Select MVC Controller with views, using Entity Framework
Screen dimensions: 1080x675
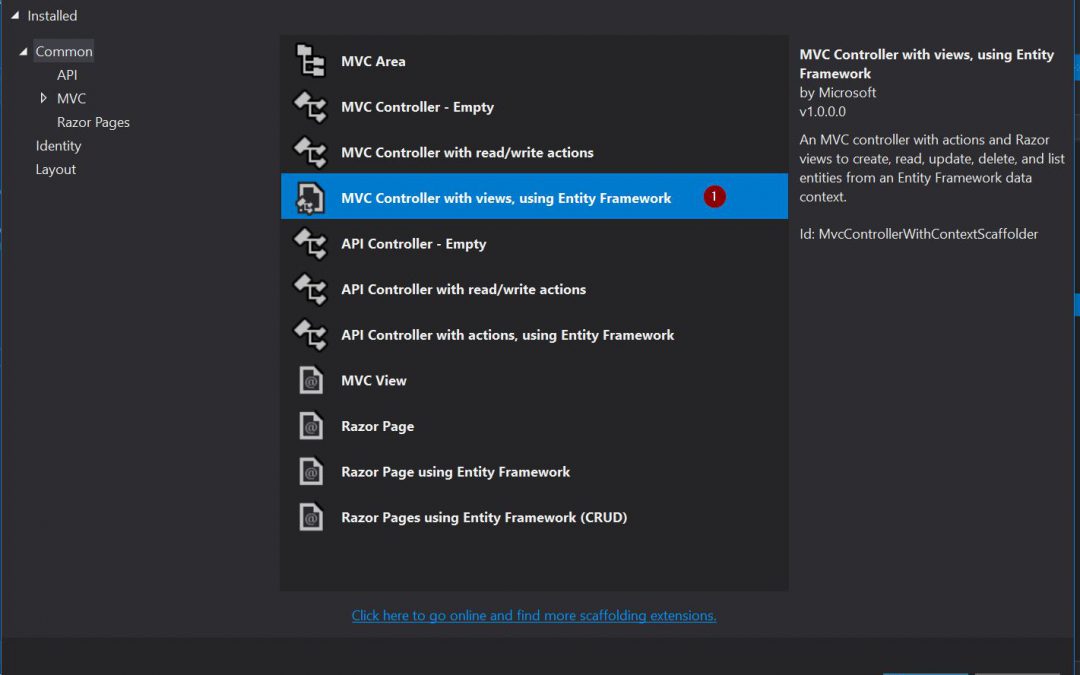pos(506,198)
